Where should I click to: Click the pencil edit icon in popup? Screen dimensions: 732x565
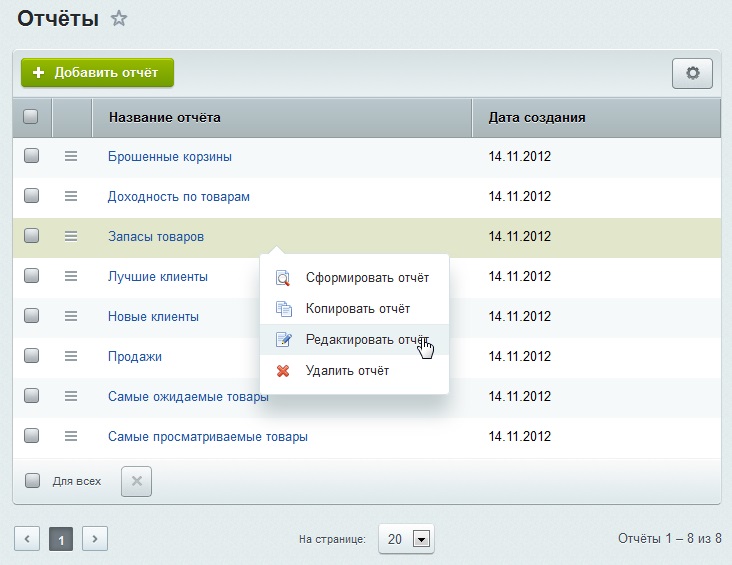click(283, 339)
